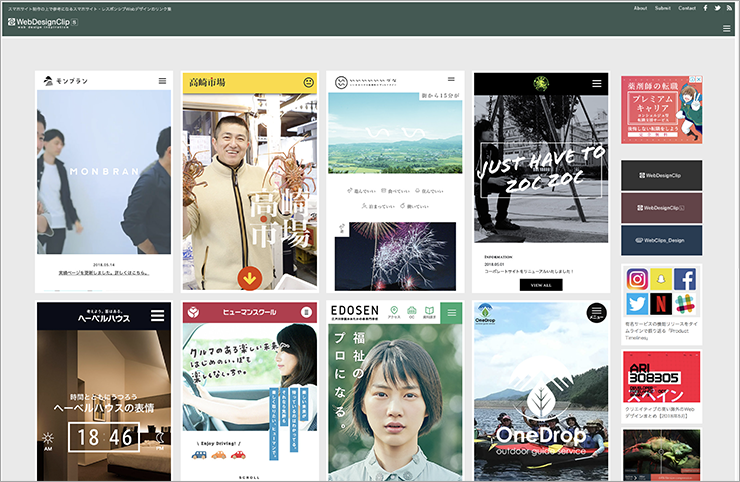Open the chameleon image thumbnail in sidebar
Viewport: 740px width, 482px height.
[x=662, y=455]
